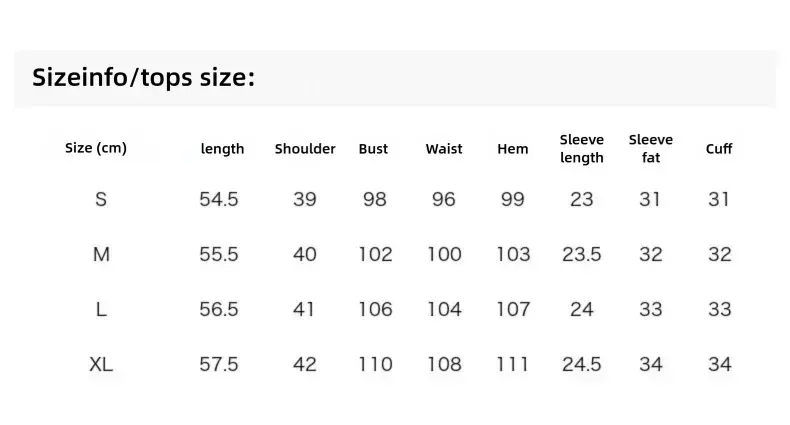
Task: Click the S size row label
Action: (x=101, y=199)
